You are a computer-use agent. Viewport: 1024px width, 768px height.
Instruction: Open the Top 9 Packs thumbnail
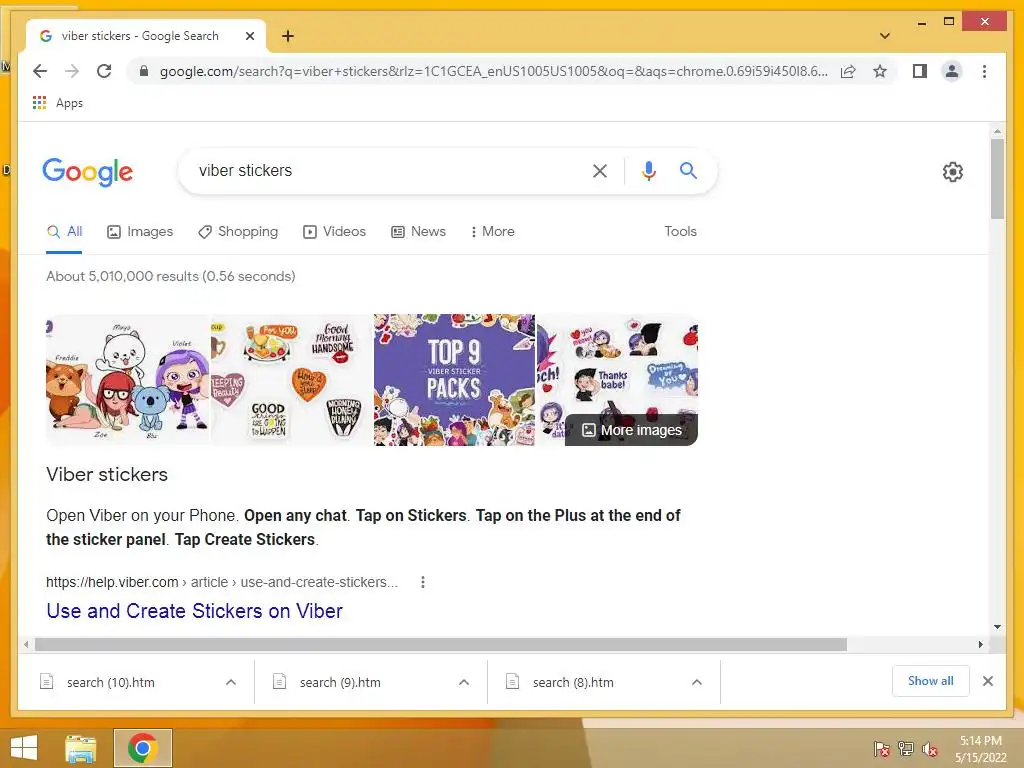(x=454, y=380)
